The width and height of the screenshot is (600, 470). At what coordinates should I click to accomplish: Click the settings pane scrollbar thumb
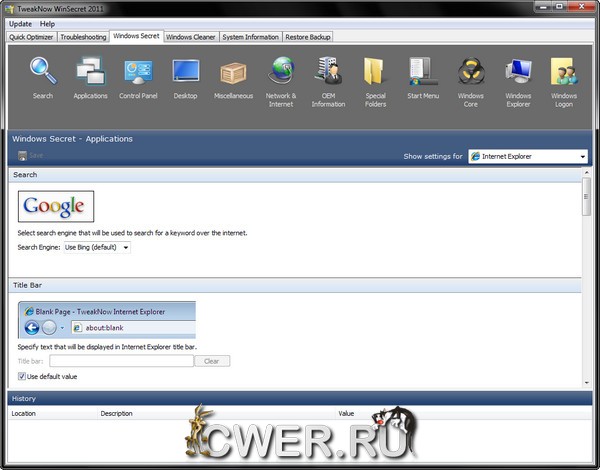point(586,197)
